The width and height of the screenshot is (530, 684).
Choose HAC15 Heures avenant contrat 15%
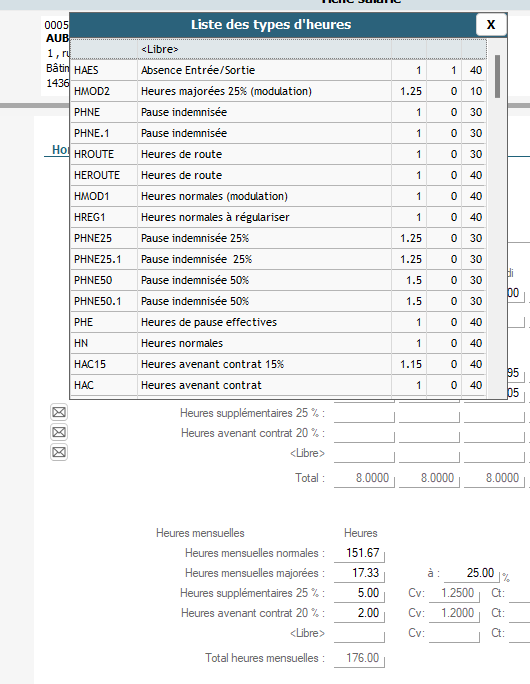tap(278, 364)
